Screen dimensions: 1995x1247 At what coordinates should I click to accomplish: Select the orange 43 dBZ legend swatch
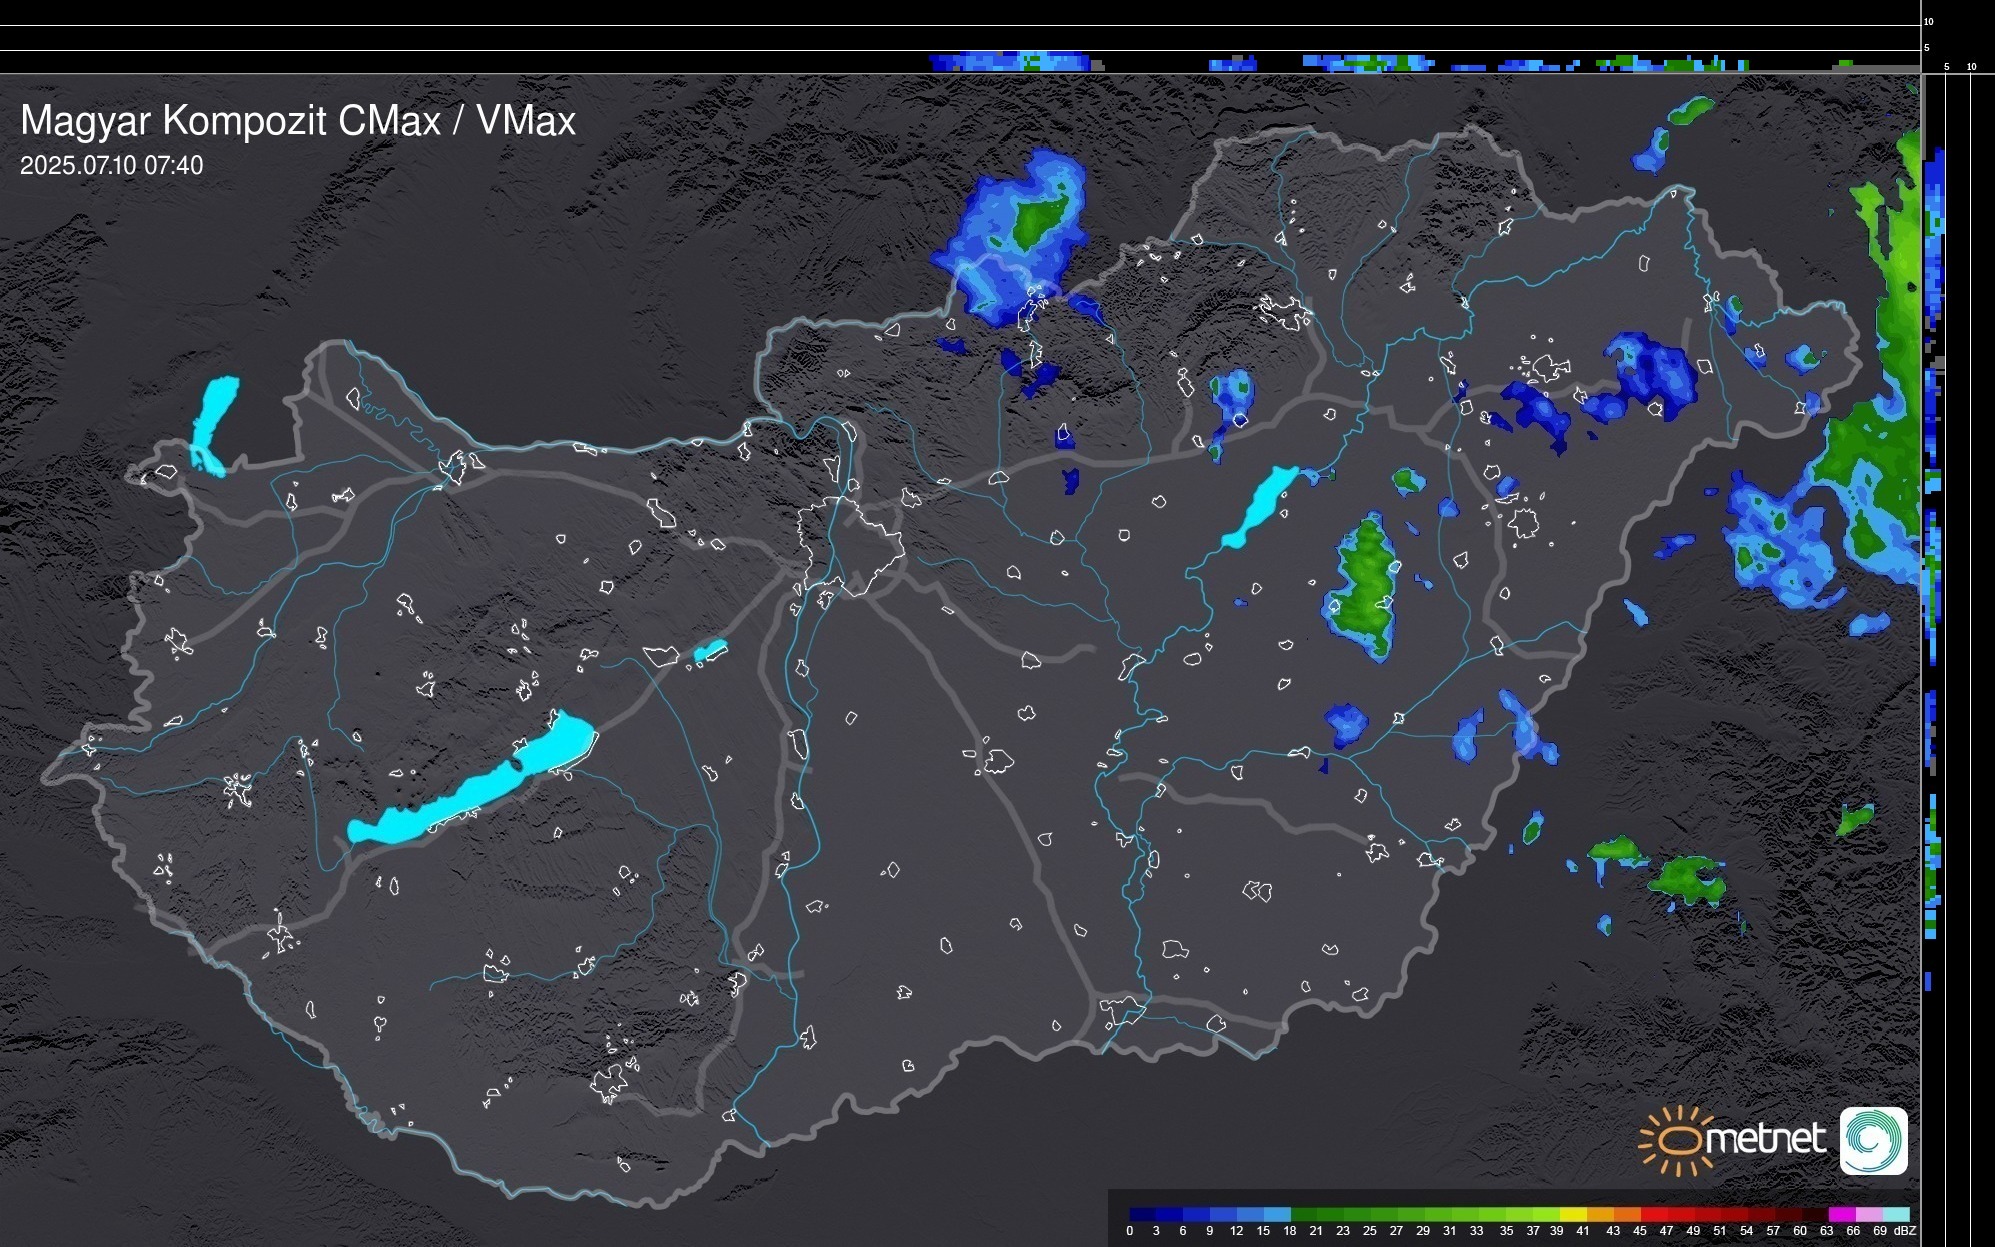coord(1627,1215)
